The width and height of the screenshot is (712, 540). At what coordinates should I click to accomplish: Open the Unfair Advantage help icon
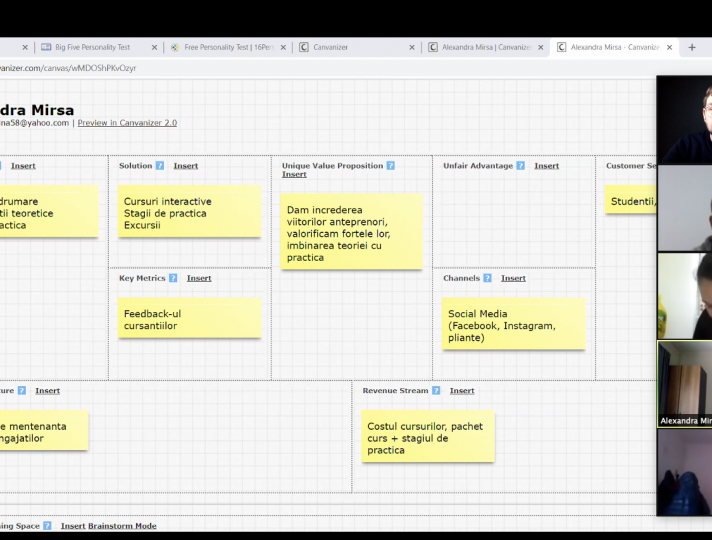521,166
